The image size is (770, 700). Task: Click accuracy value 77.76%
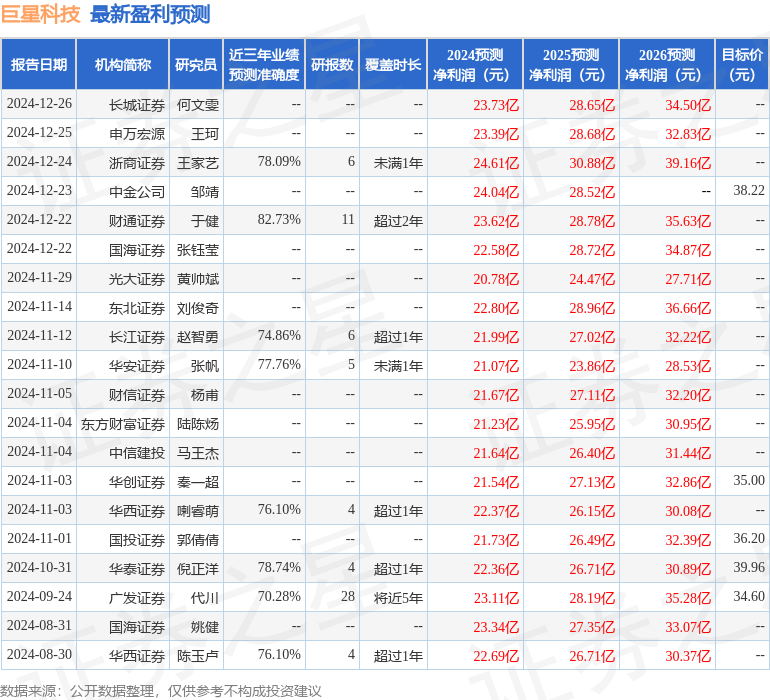(x=279, y=364)
